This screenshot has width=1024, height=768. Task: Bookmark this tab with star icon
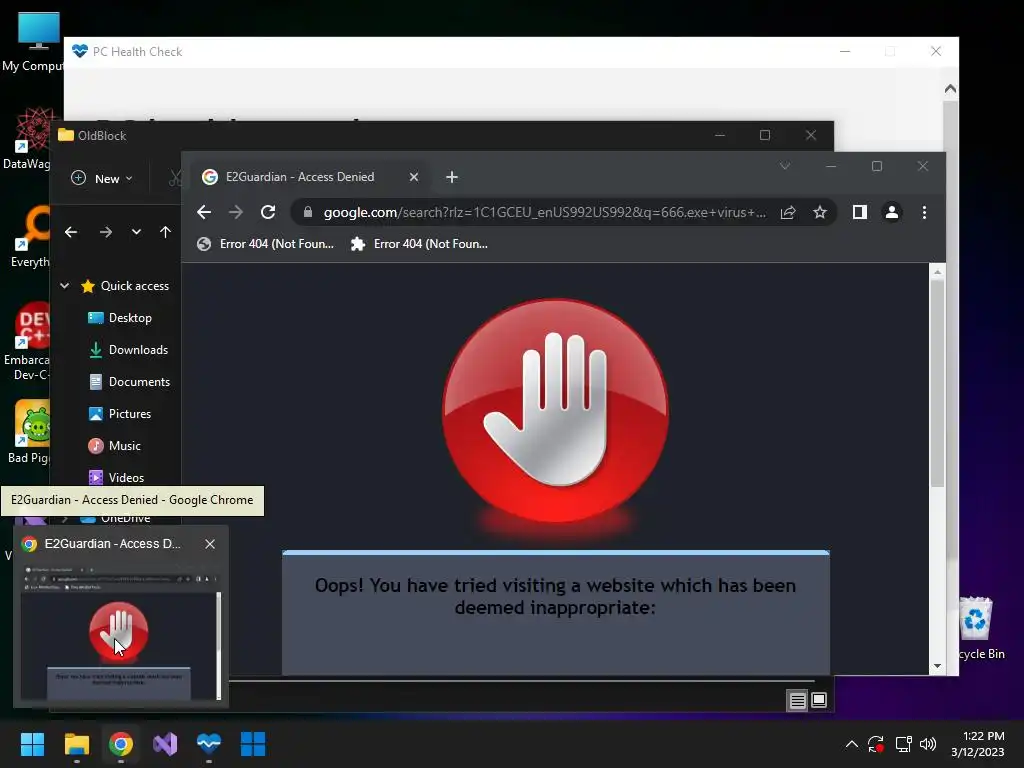(x=820, y=212)
